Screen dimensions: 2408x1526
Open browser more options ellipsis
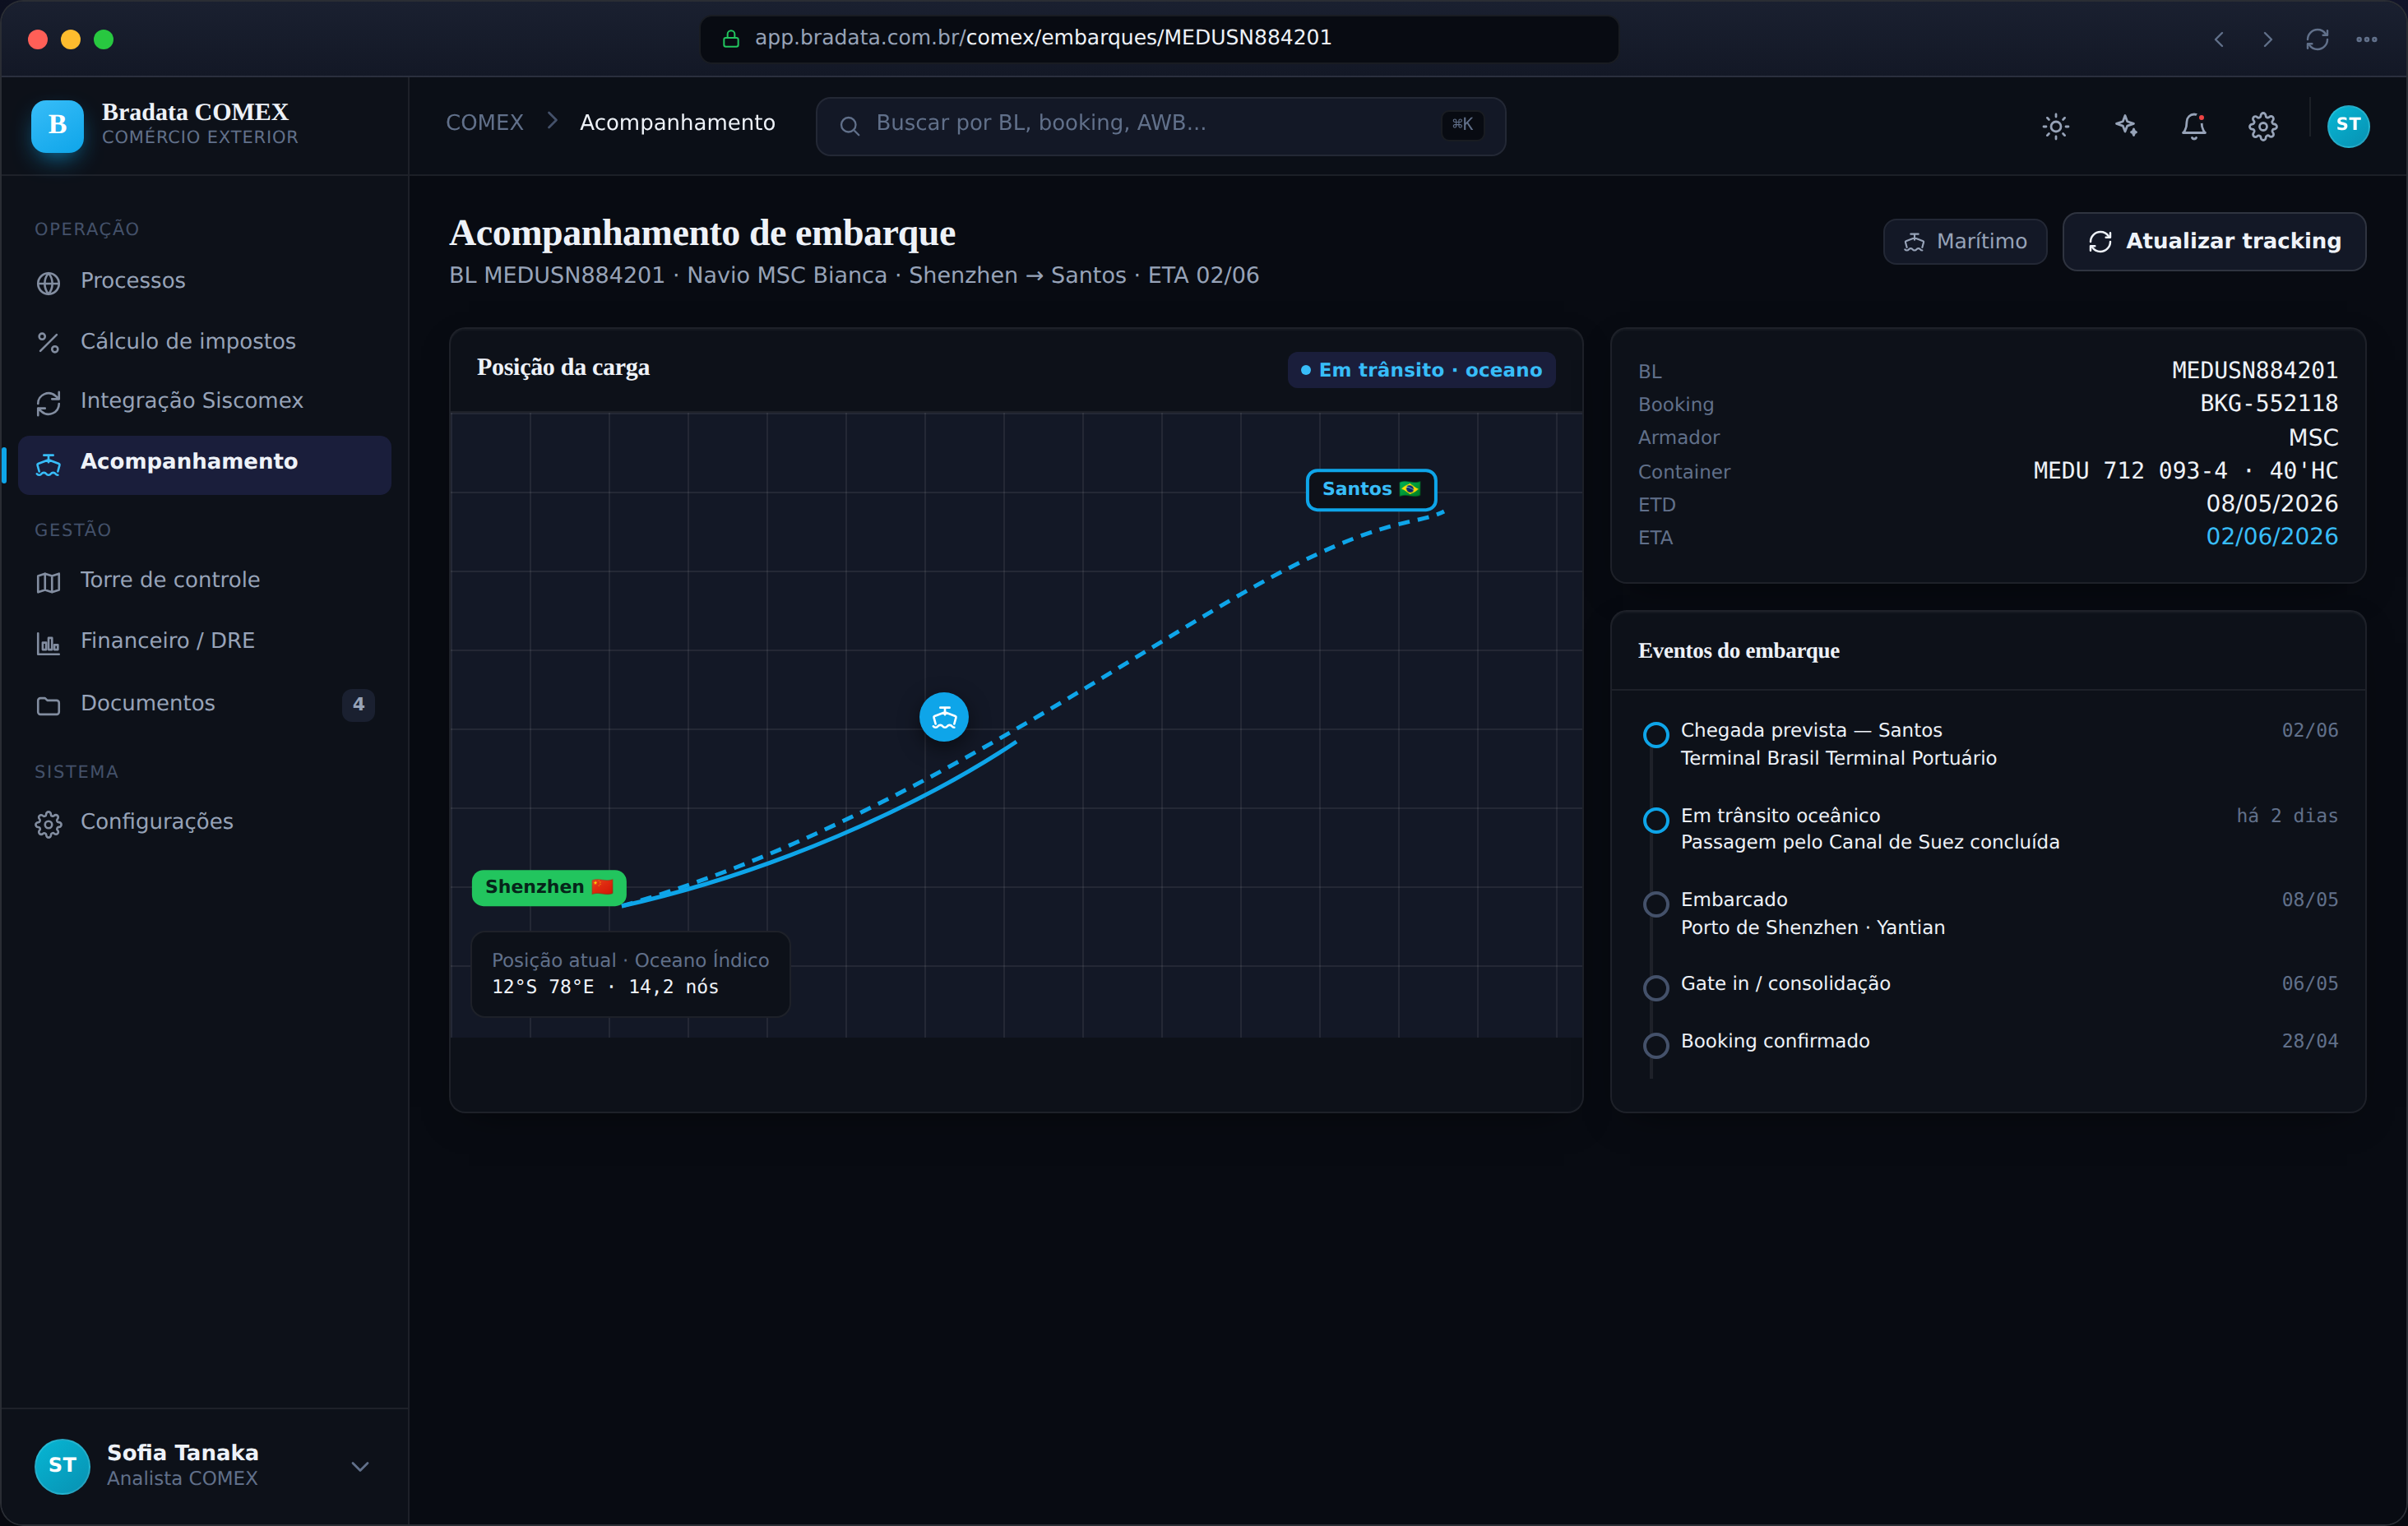pyautogui.click(x=2366, y=40)
